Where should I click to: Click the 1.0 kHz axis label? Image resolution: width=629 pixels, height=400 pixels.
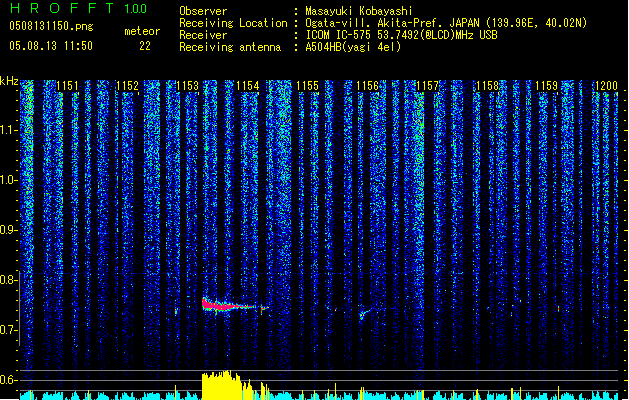[x=8, y=180]
